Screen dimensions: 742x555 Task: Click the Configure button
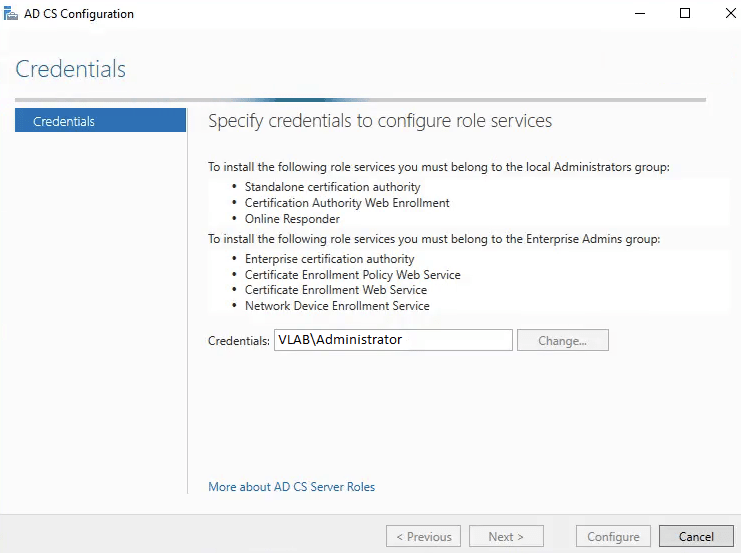[613, 537]
